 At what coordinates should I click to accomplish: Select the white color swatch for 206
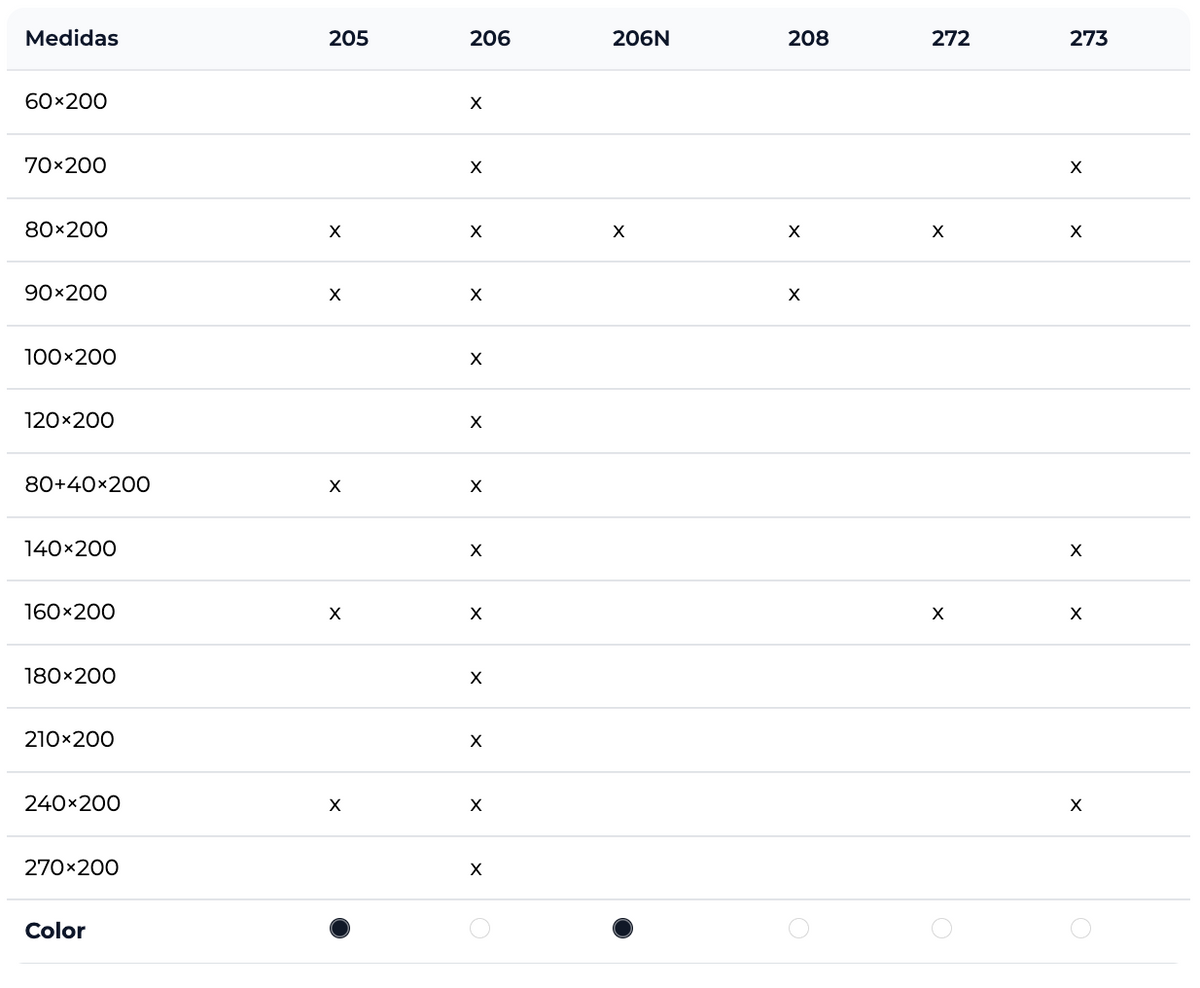[480, 929]
